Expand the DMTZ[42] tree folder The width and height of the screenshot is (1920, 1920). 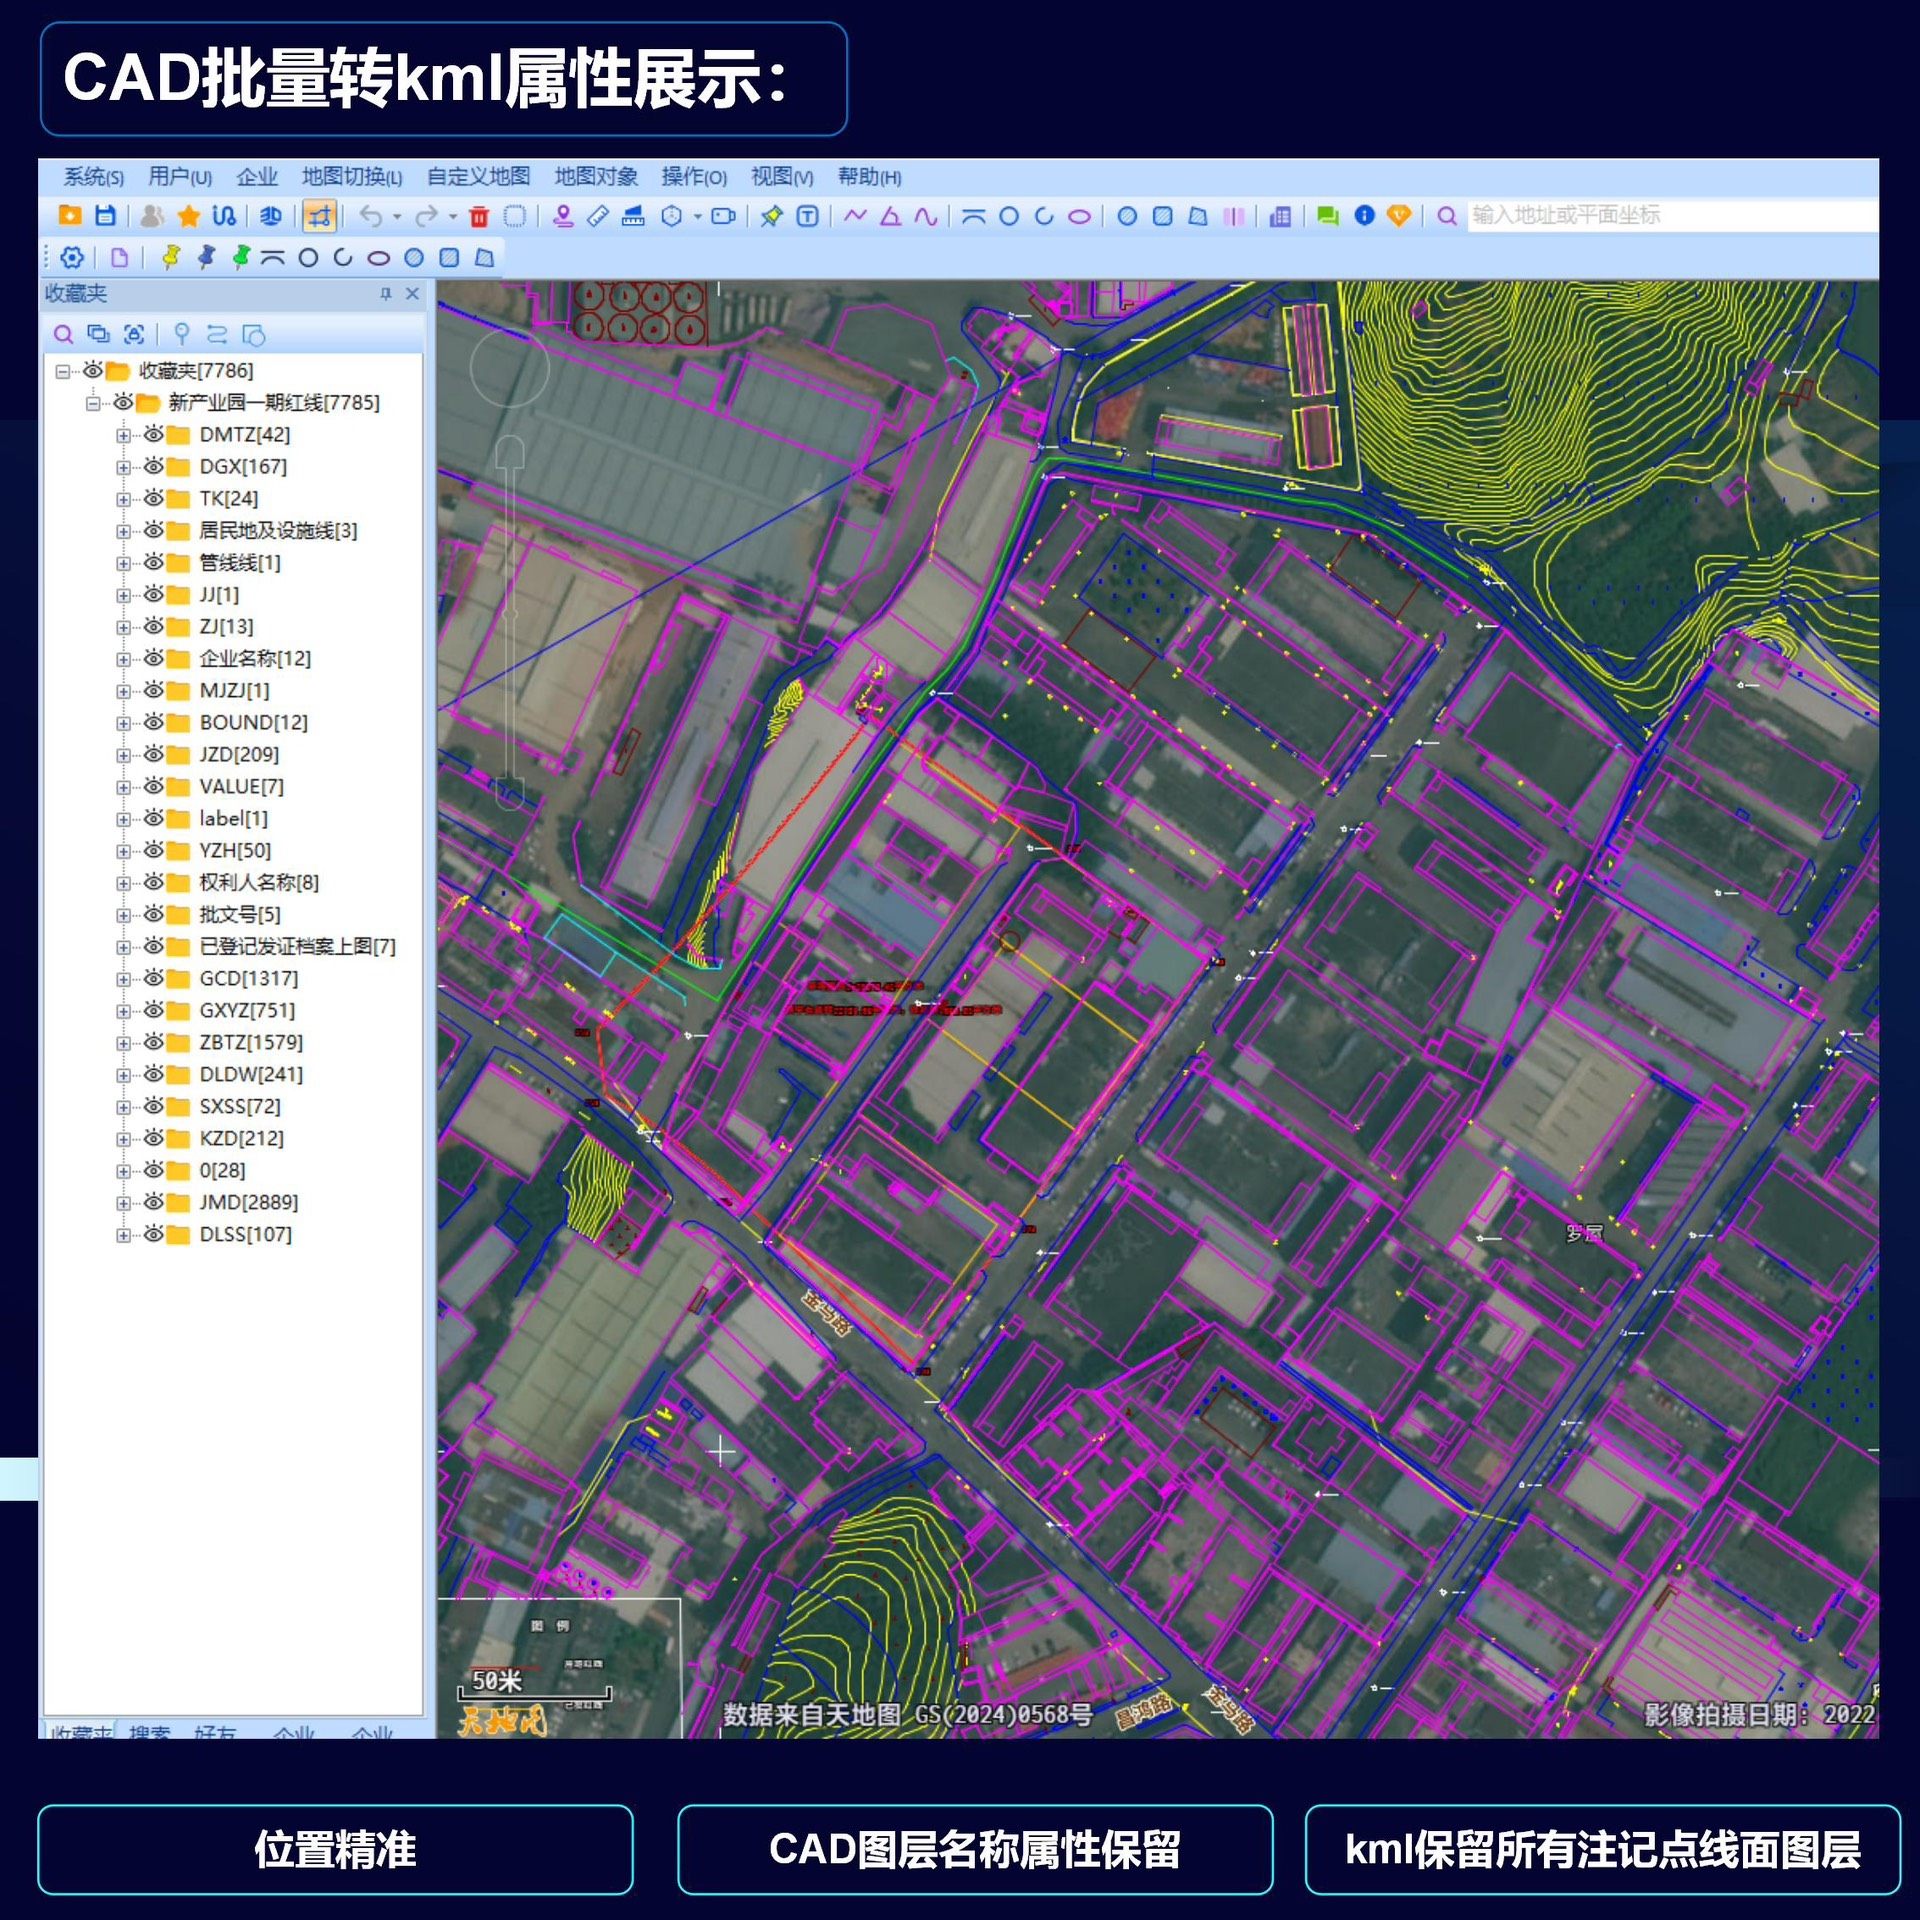pos(123,435)
